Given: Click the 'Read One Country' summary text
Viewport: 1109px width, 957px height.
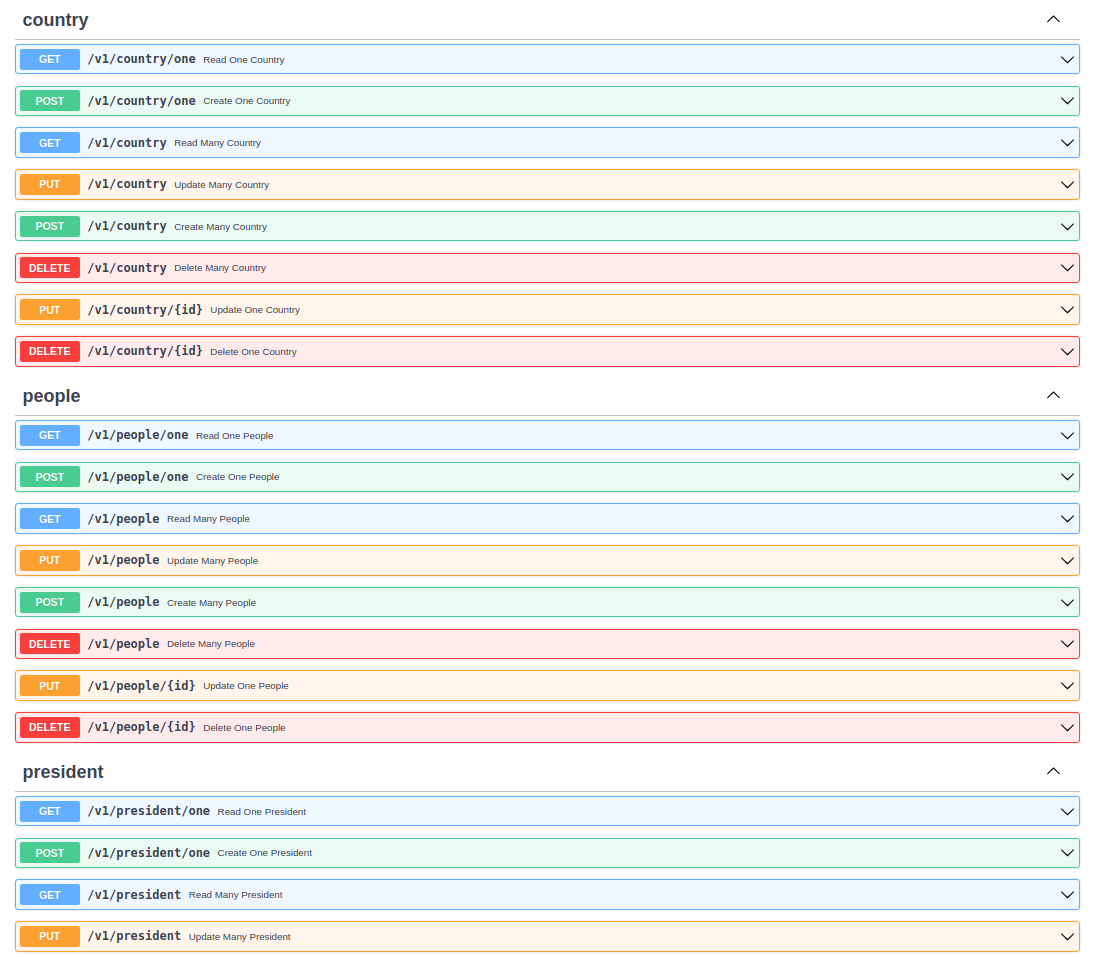Looking at the screenshot, I should (244, 60).
